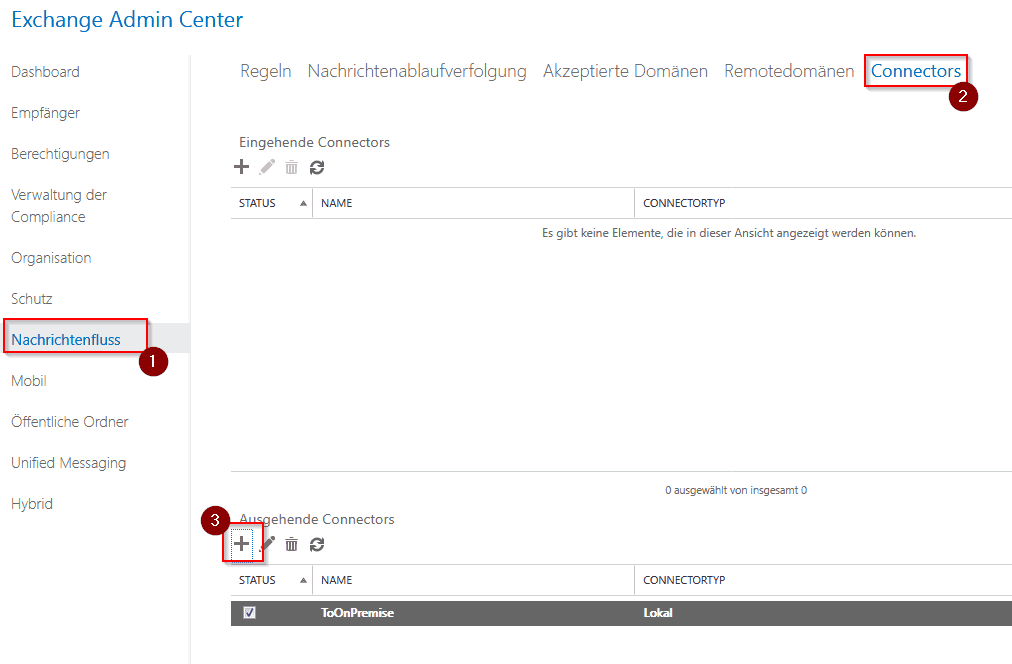Sort outgoing connectors by STATUS arrow
1012x664 pixels.
pos(303,580)
